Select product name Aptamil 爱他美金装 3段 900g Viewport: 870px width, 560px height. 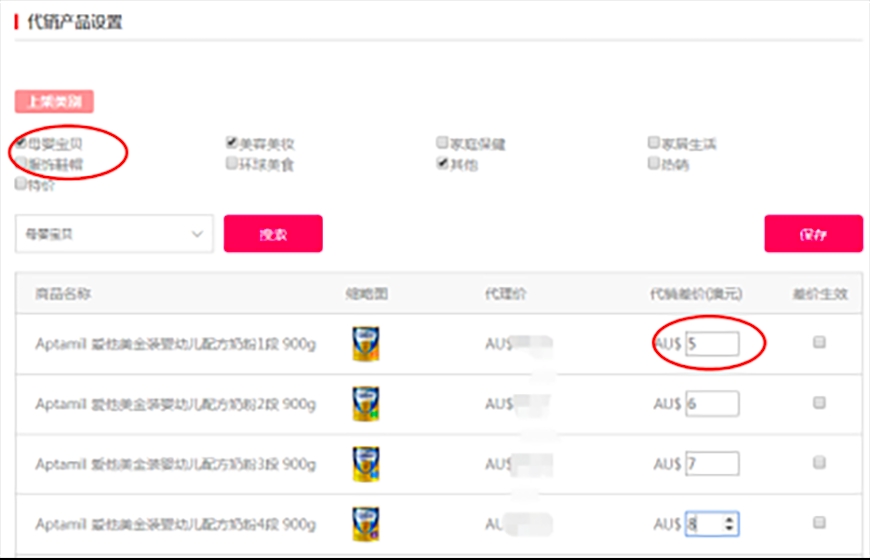[175, 464]
